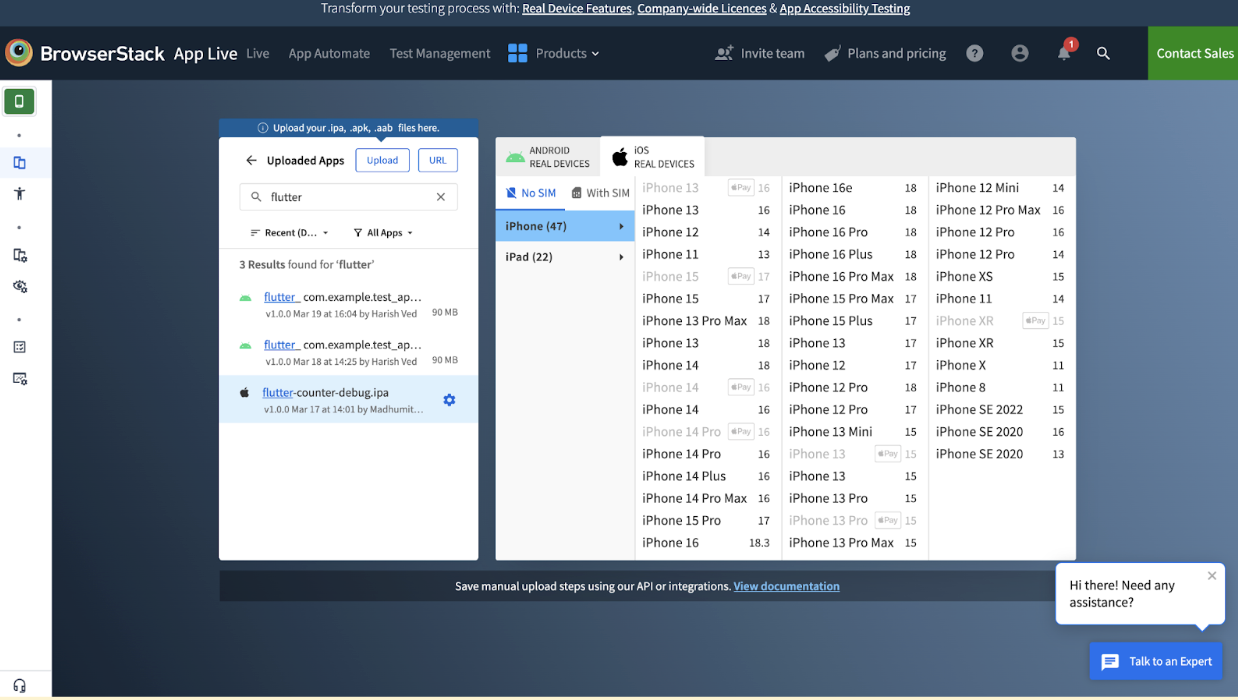Click Android icon of app uploaded Mar 18

(245, 345)
